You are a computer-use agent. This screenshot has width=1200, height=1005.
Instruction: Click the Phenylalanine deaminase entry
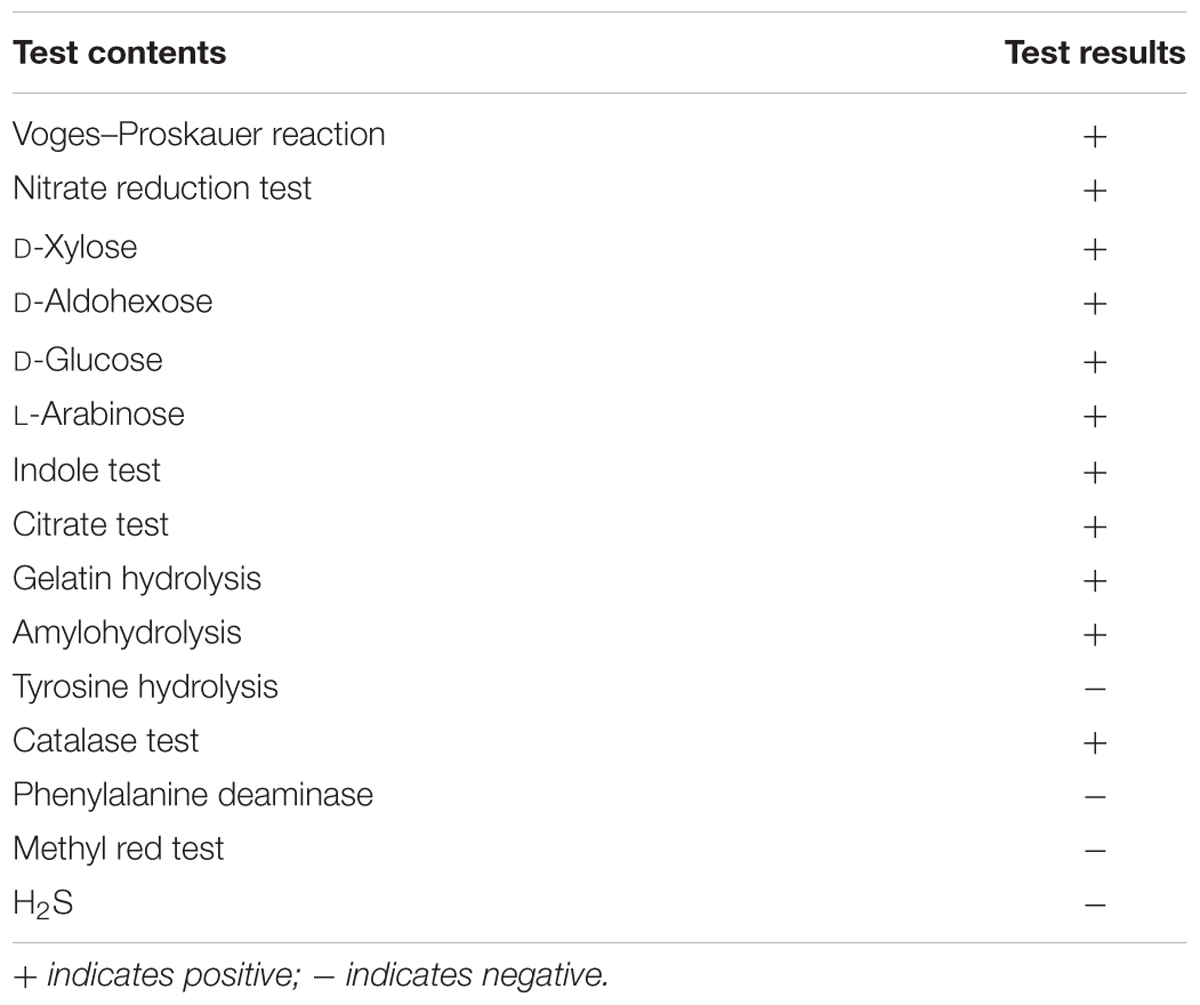pyautogui.click(x=193, y=795)
